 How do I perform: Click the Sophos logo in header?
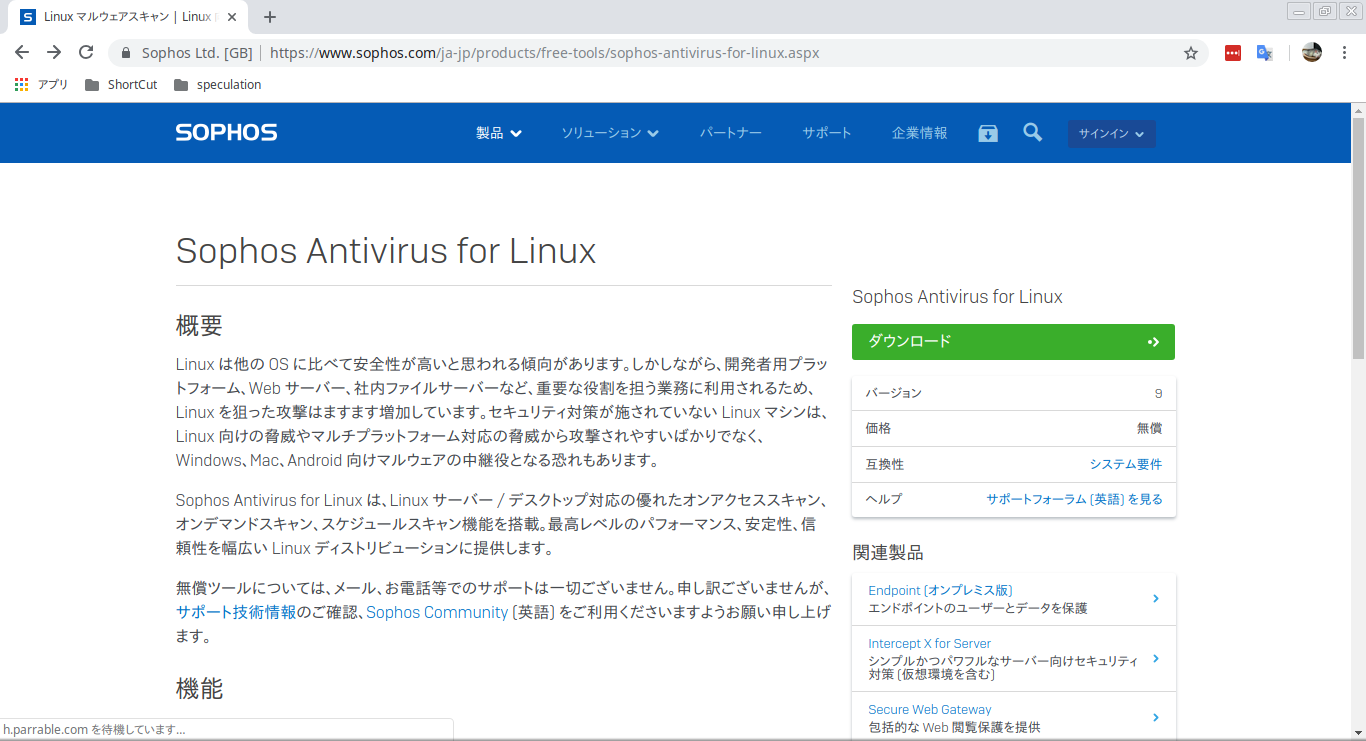226,133
